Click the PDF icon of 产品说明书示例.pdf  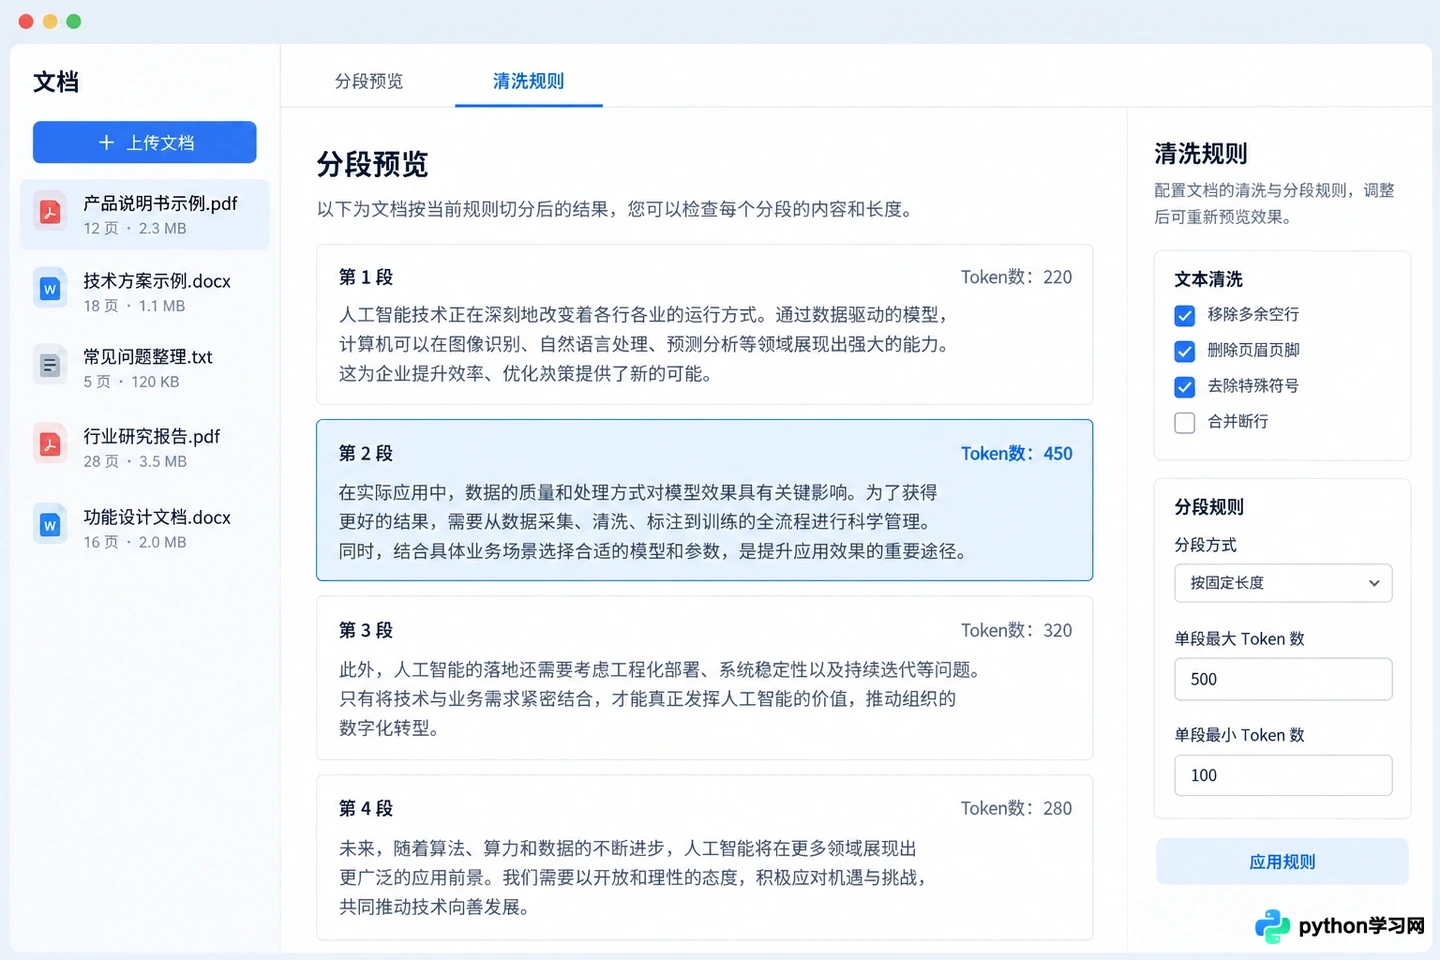[50, 212]
